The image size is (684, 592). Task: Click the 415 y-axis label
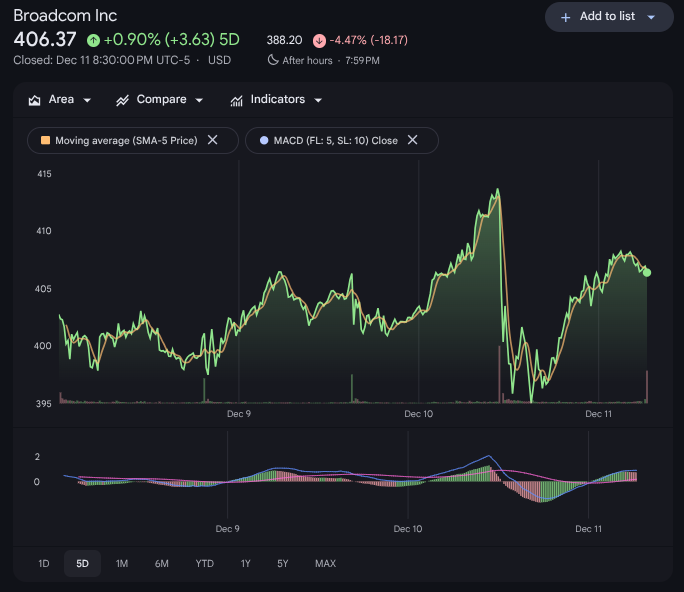click(x=44, y=174)
